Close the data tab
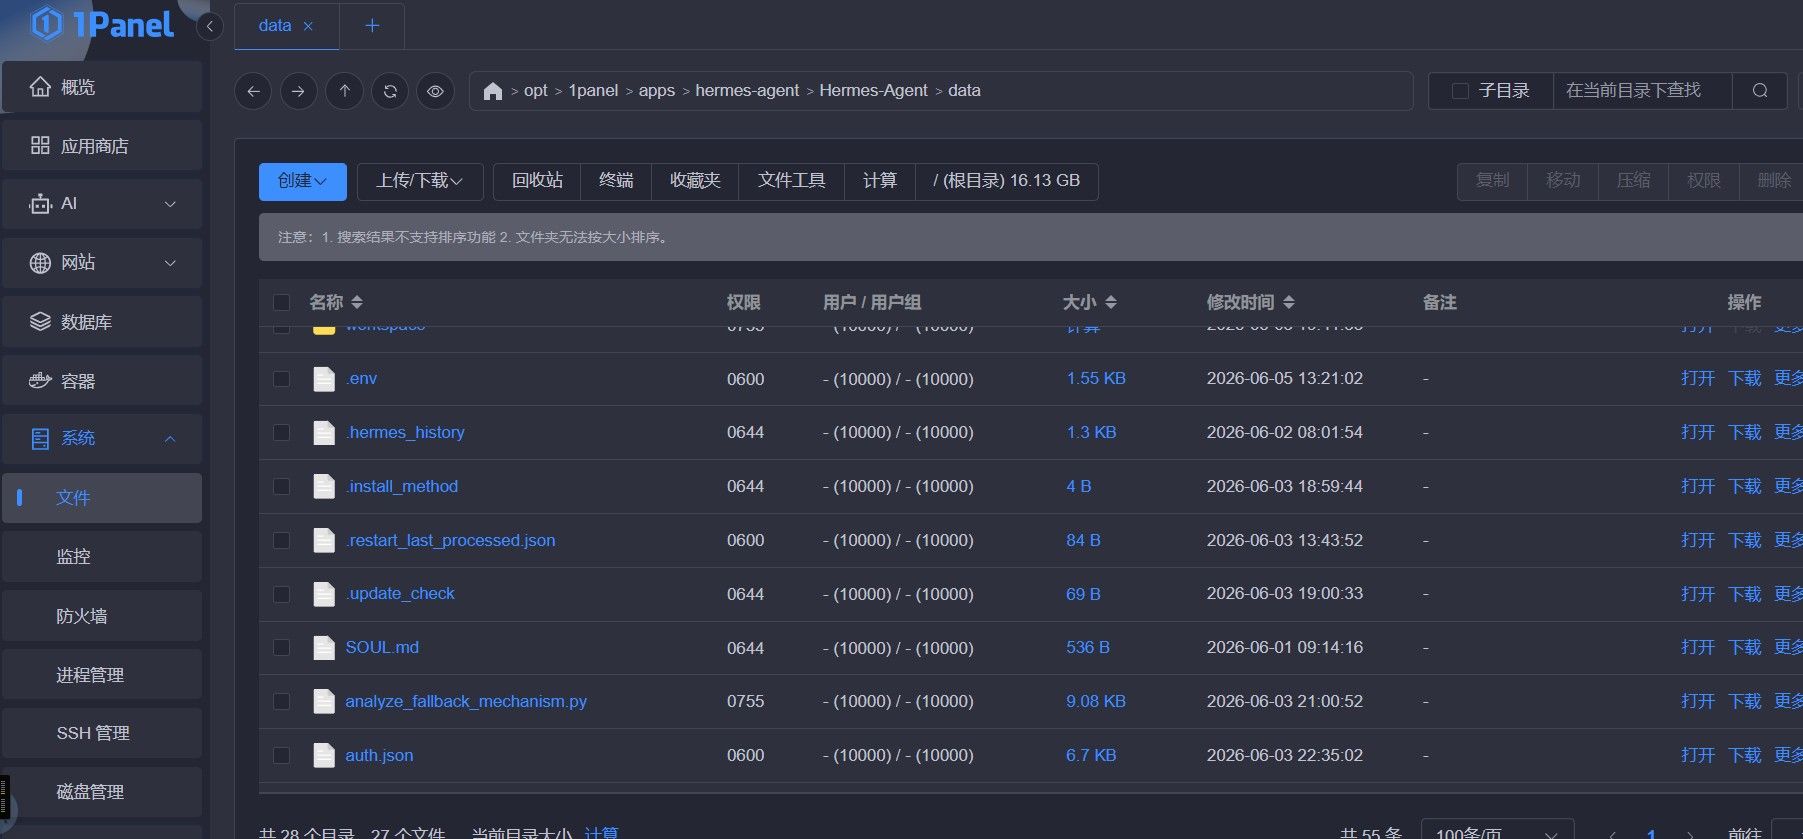 tap(308, 26)
